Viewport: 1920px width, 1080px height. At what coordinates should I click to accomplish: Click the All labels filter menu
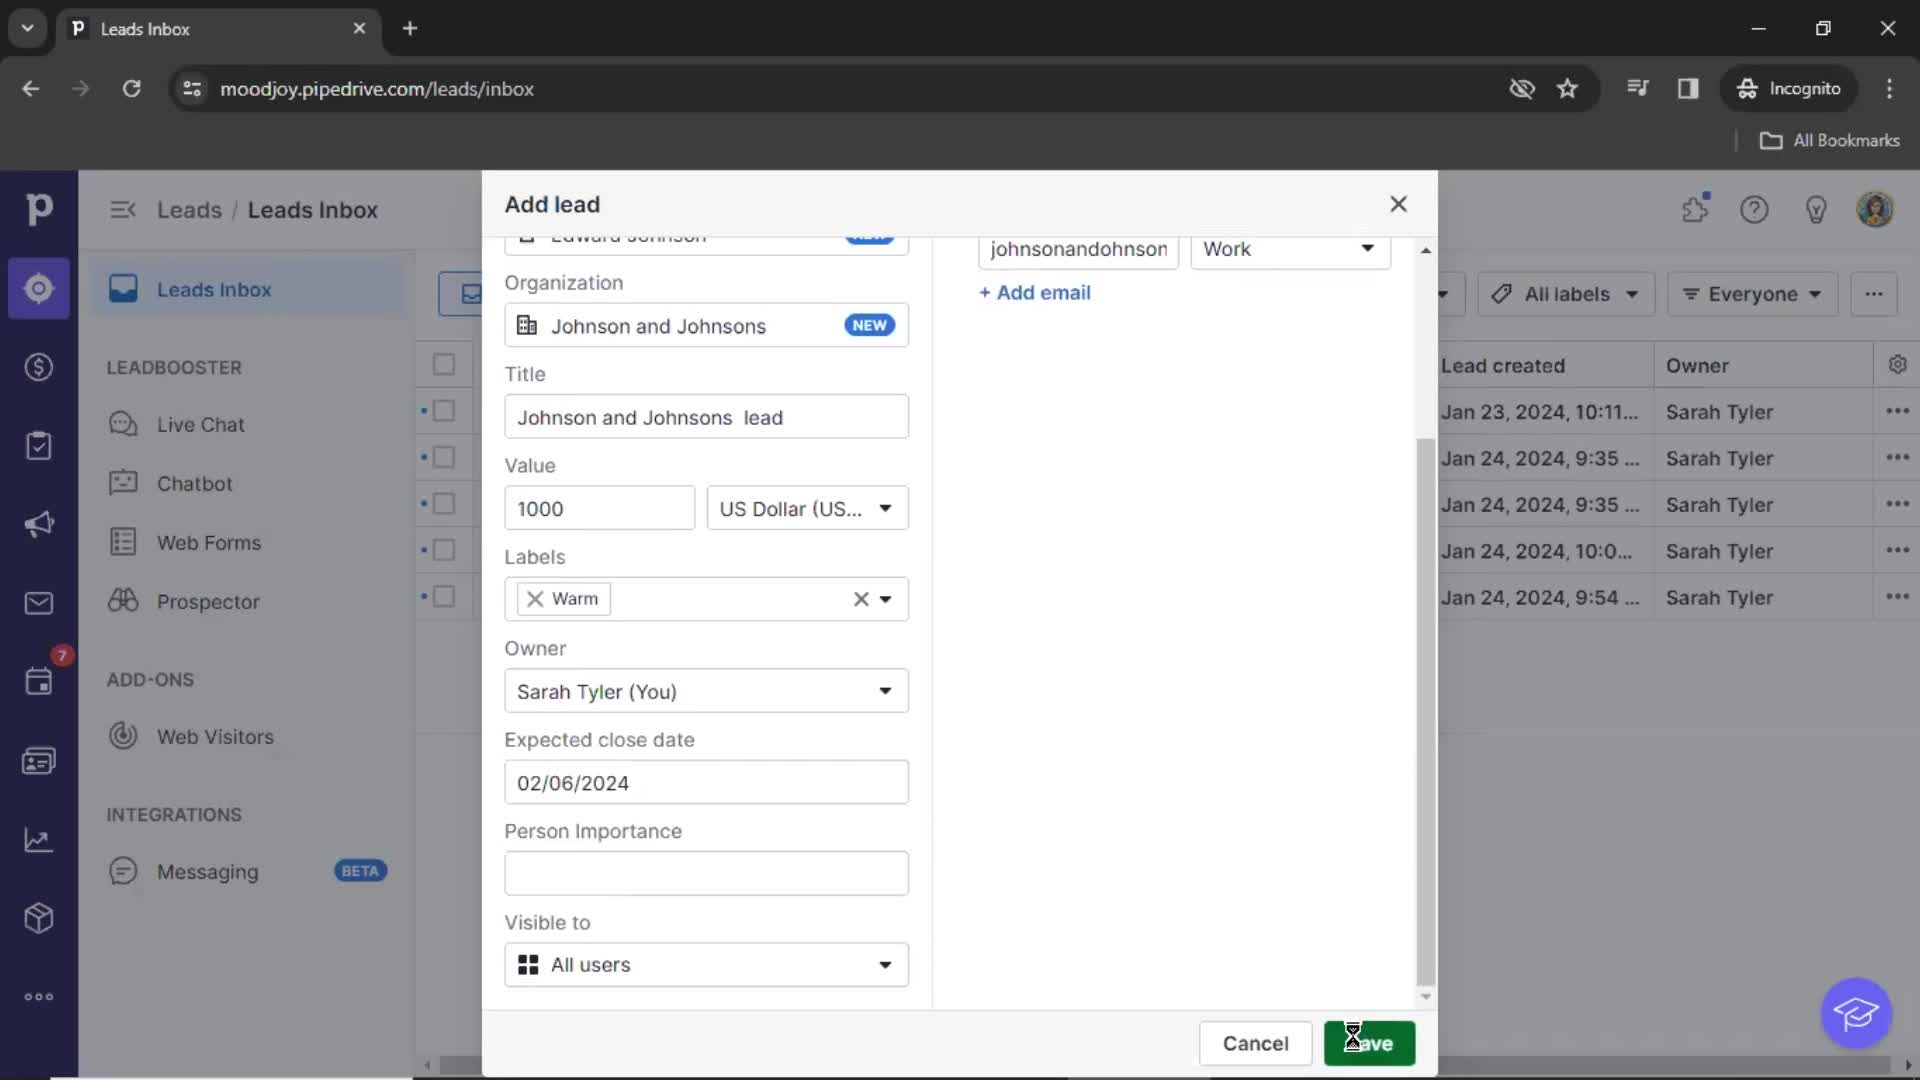(1564, 293)
